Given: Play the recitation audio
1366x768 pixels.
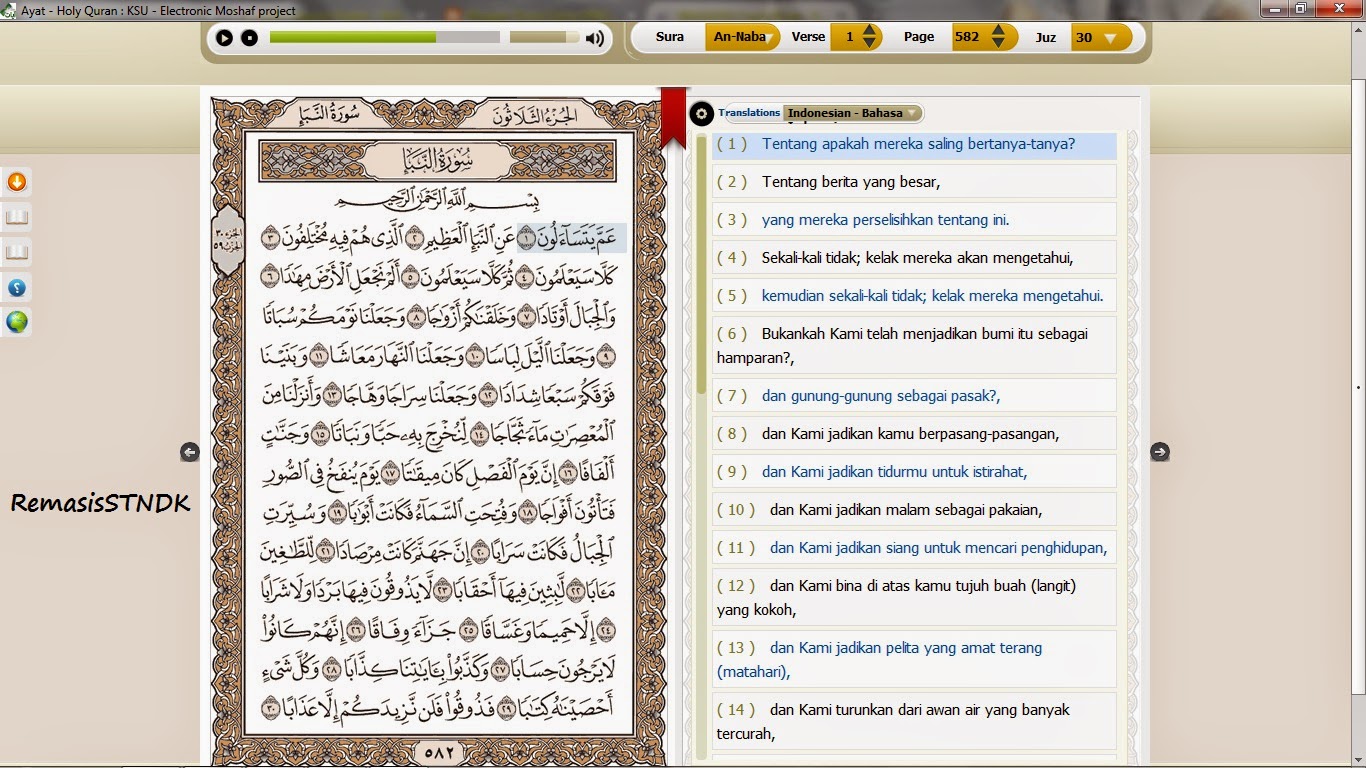Looking at the screenshot, I should [x=224, y=38].
